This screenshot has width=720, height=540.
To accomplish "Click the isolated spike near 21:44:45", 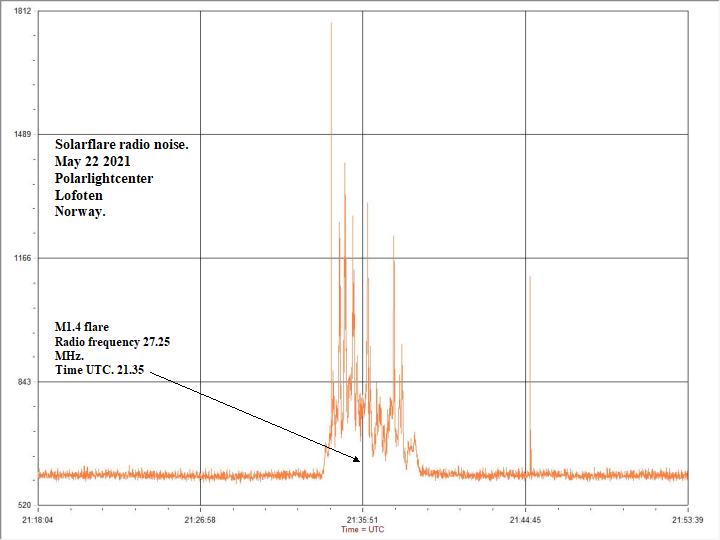I will click(x=530, y=370).
